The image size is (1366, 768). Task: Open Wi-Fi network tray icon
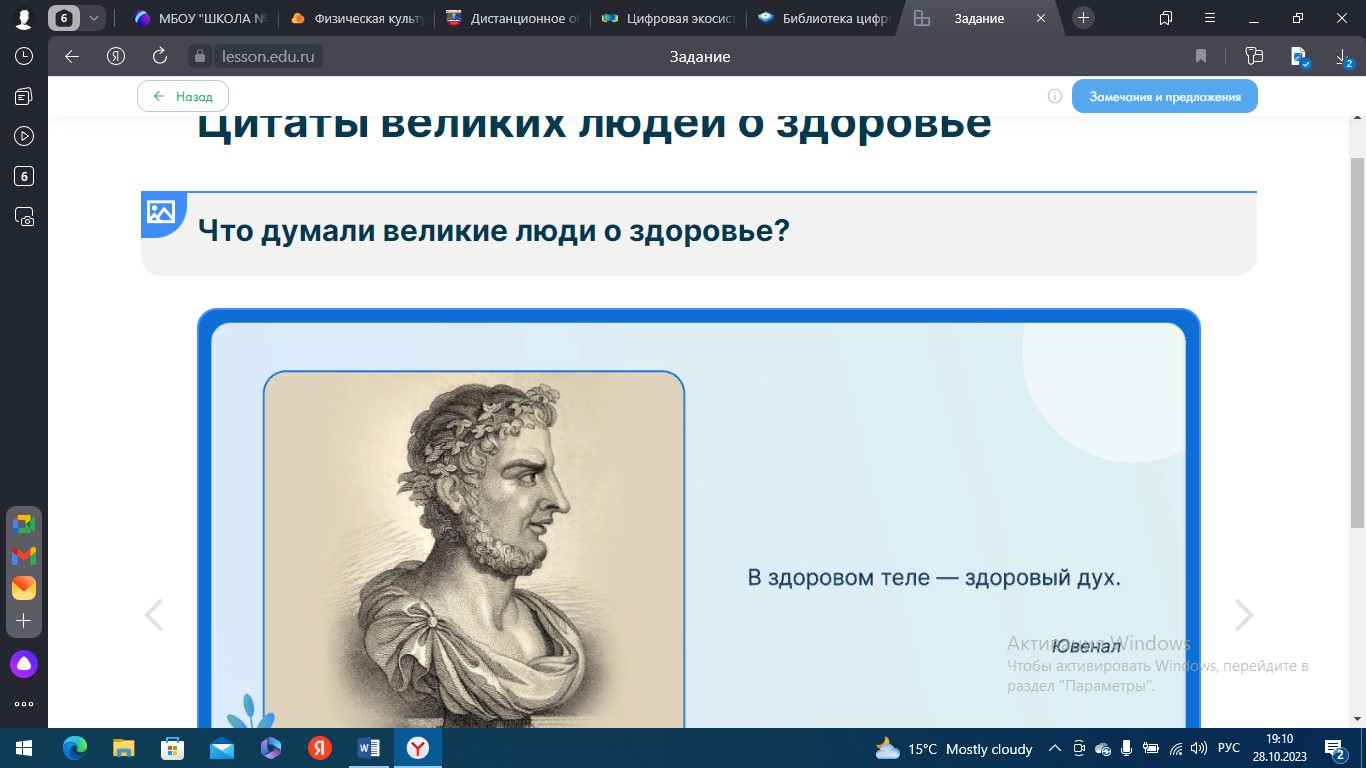[x=1176, y=749]
